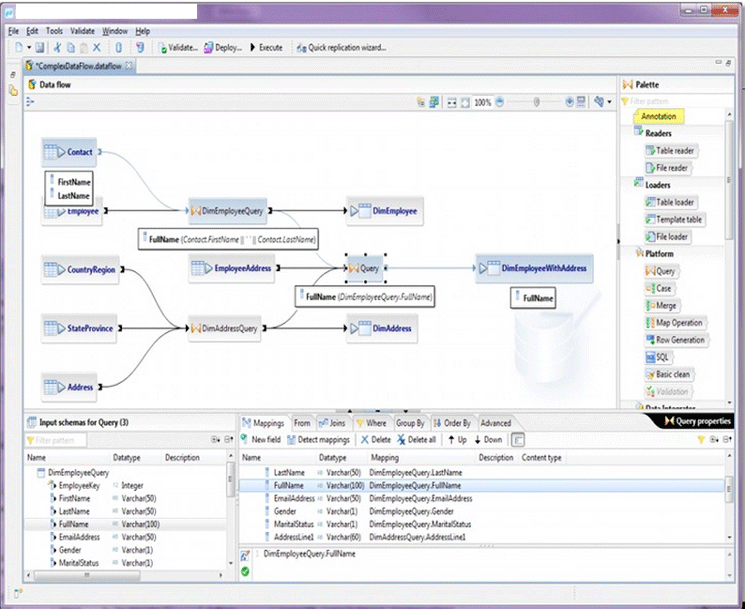Click the Detect mappings button
This screenshot has height=609, width=745.
tap(319, 440)
